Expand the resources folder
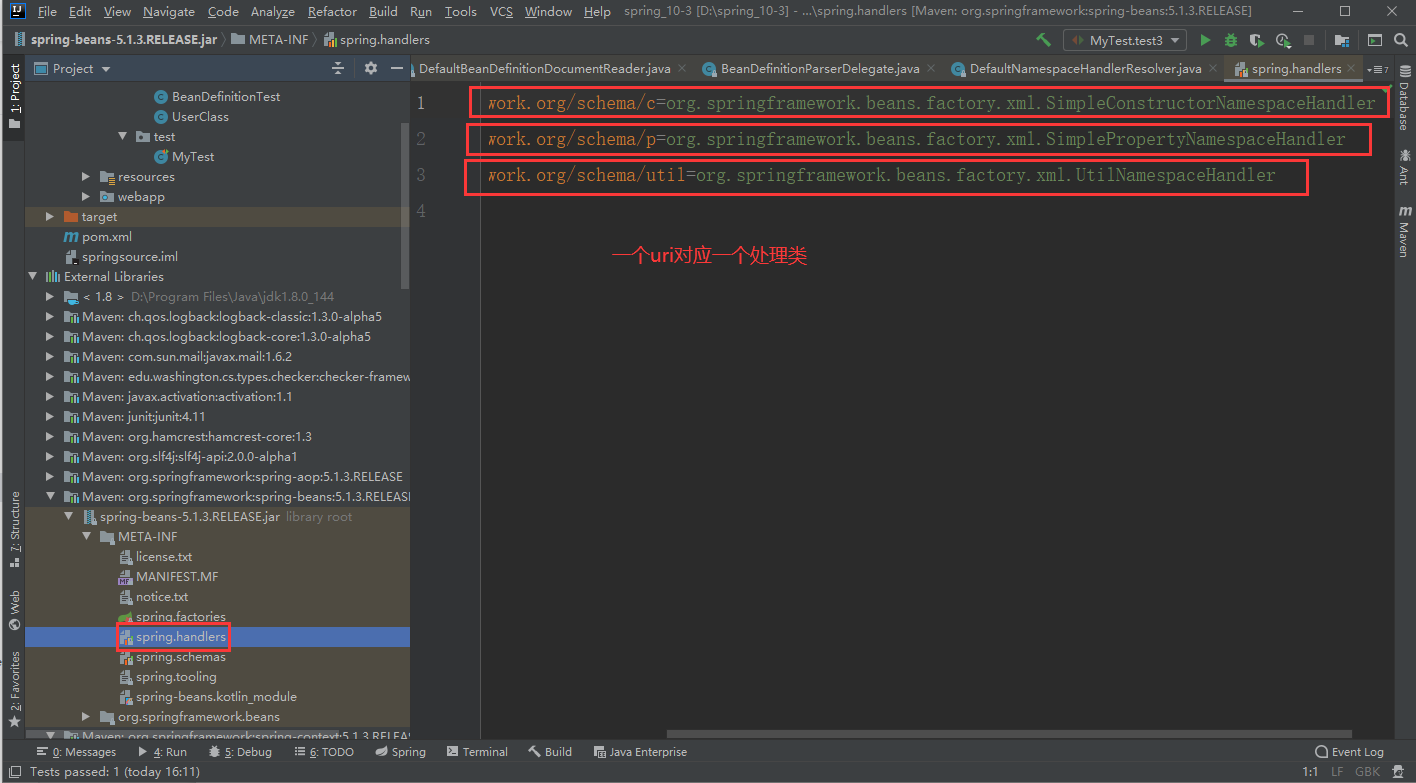This screenshot has height=783, width=1416. (x=87, y=176)
